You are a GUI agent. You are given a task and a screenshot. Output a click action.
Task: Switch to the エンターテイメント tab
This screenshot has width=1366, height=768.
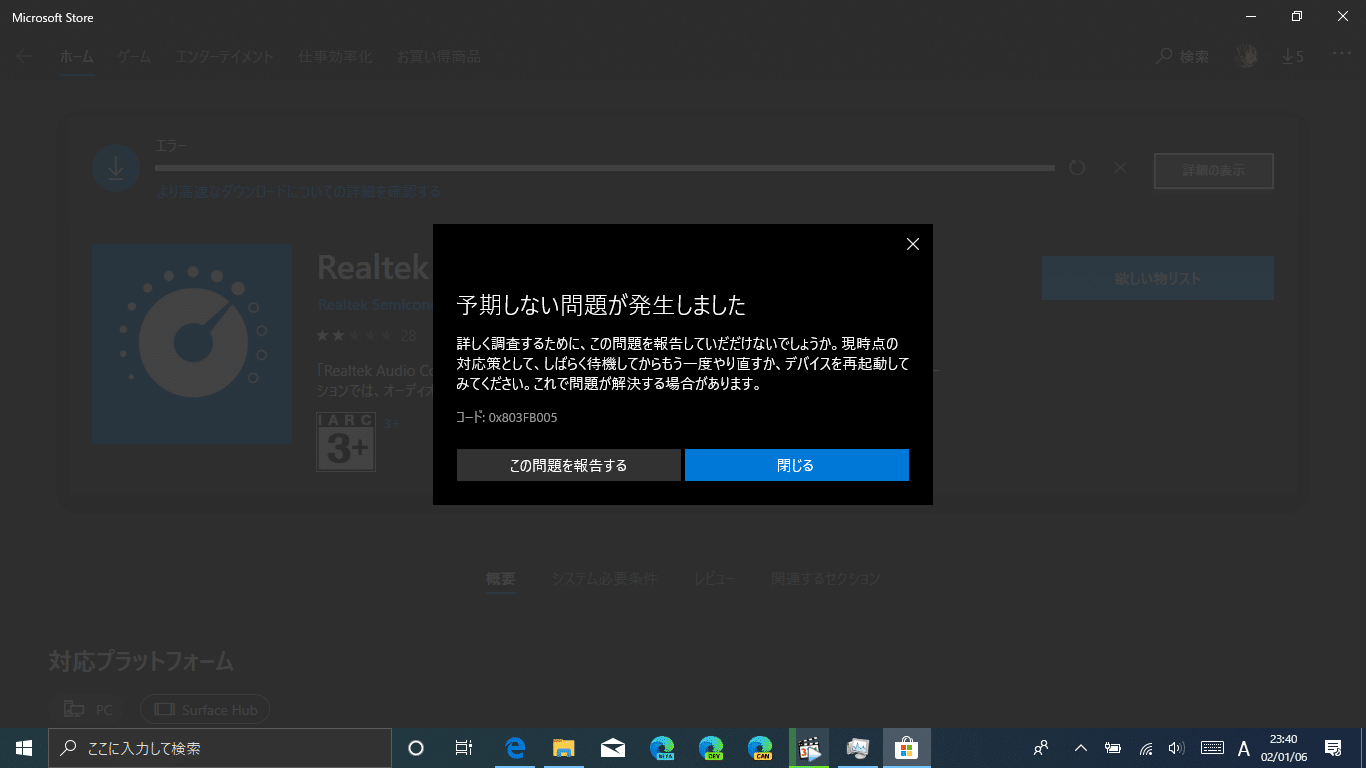tap(225, 57)
